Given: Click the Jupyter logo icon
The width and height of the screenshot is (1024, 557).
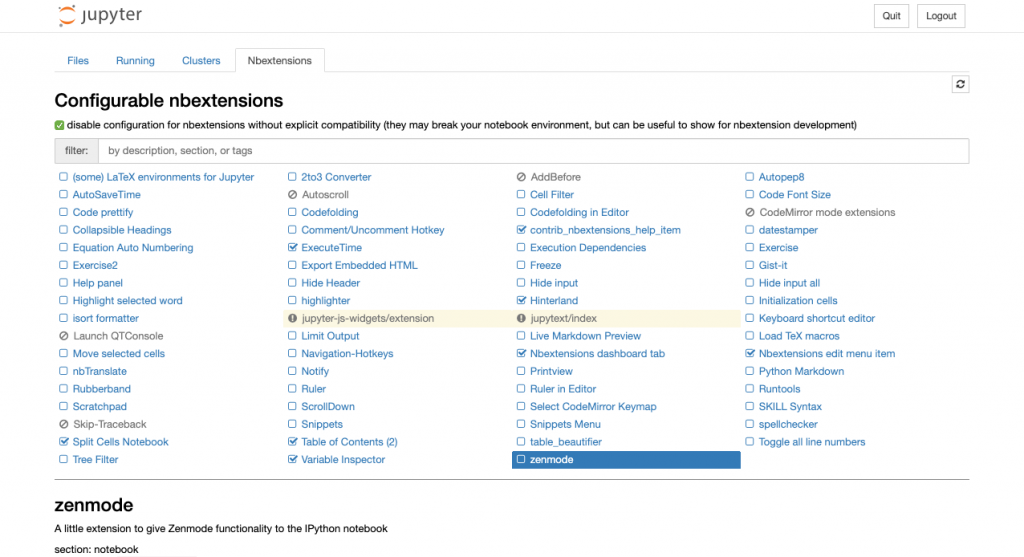Looking at the screenshot, I should (x=67, y=16).
